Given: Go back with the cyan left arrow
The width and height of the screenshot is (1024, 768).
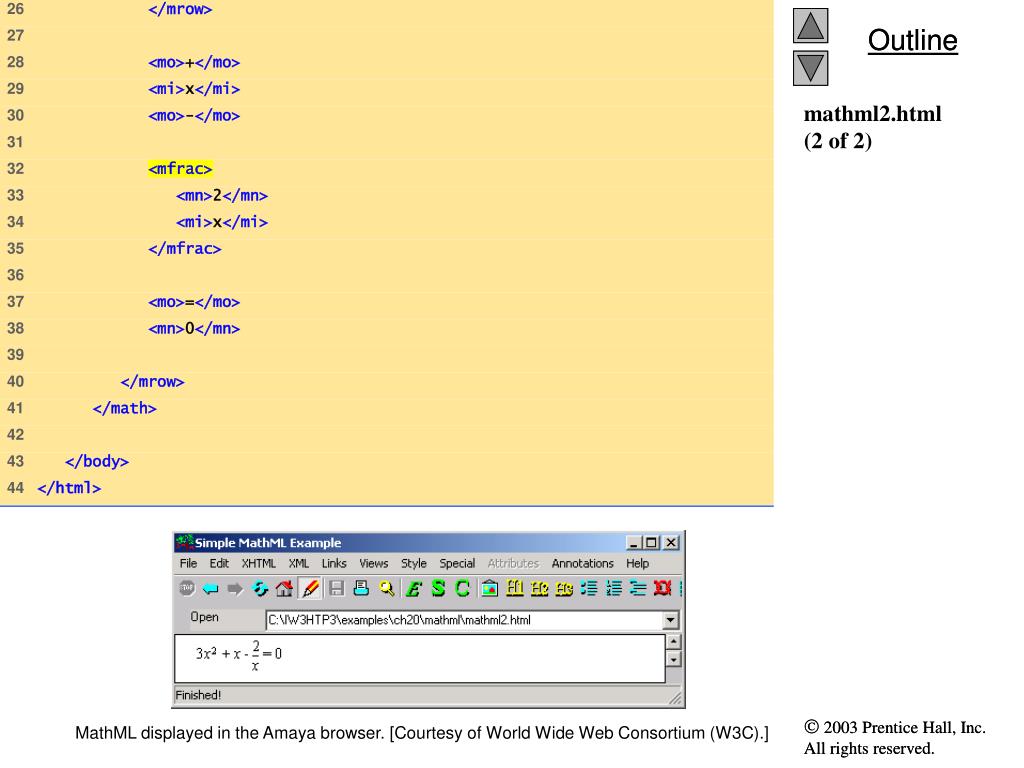Looking at the screenshot, I should coord(210,588).
